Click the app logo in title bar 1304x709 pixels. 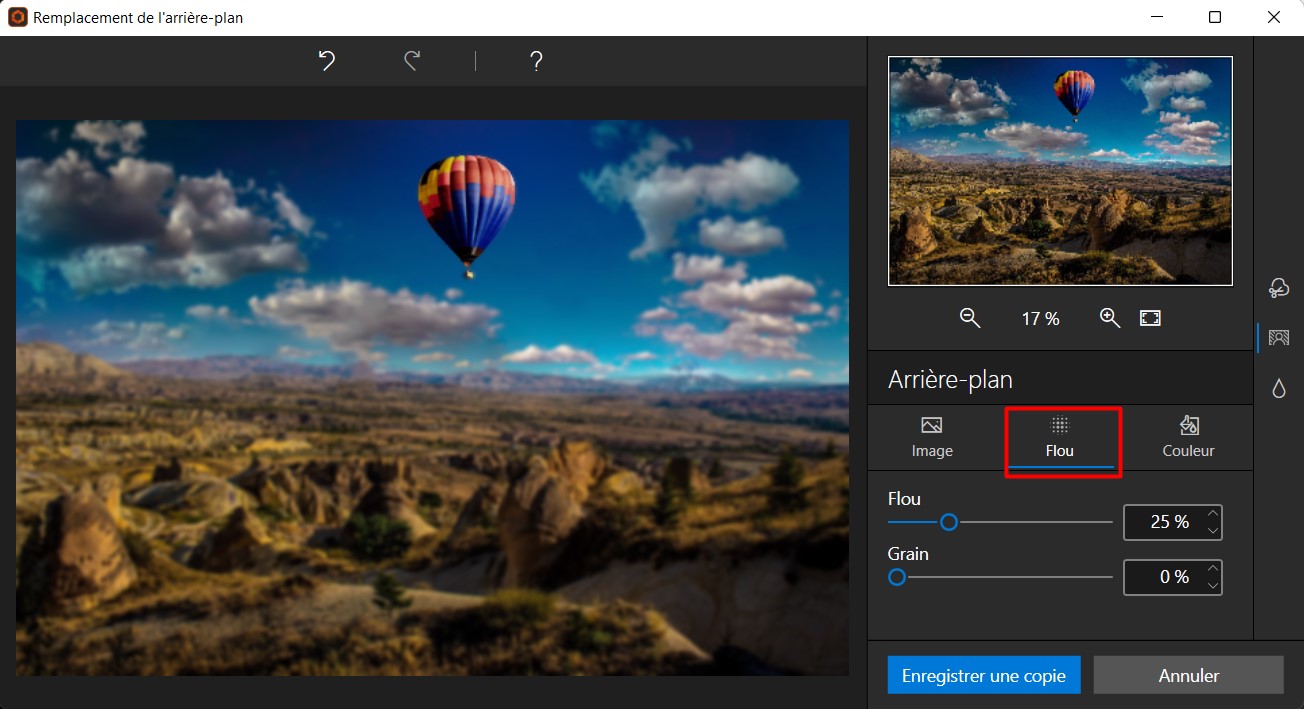[x=17, y=17]
